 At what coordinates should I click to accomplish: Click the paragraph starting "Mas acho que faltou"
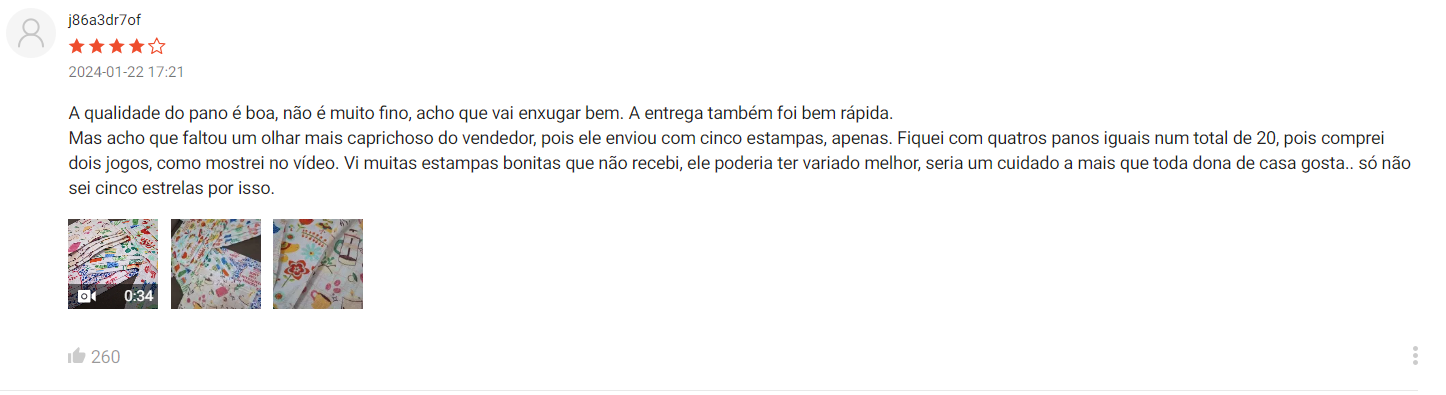739,162
